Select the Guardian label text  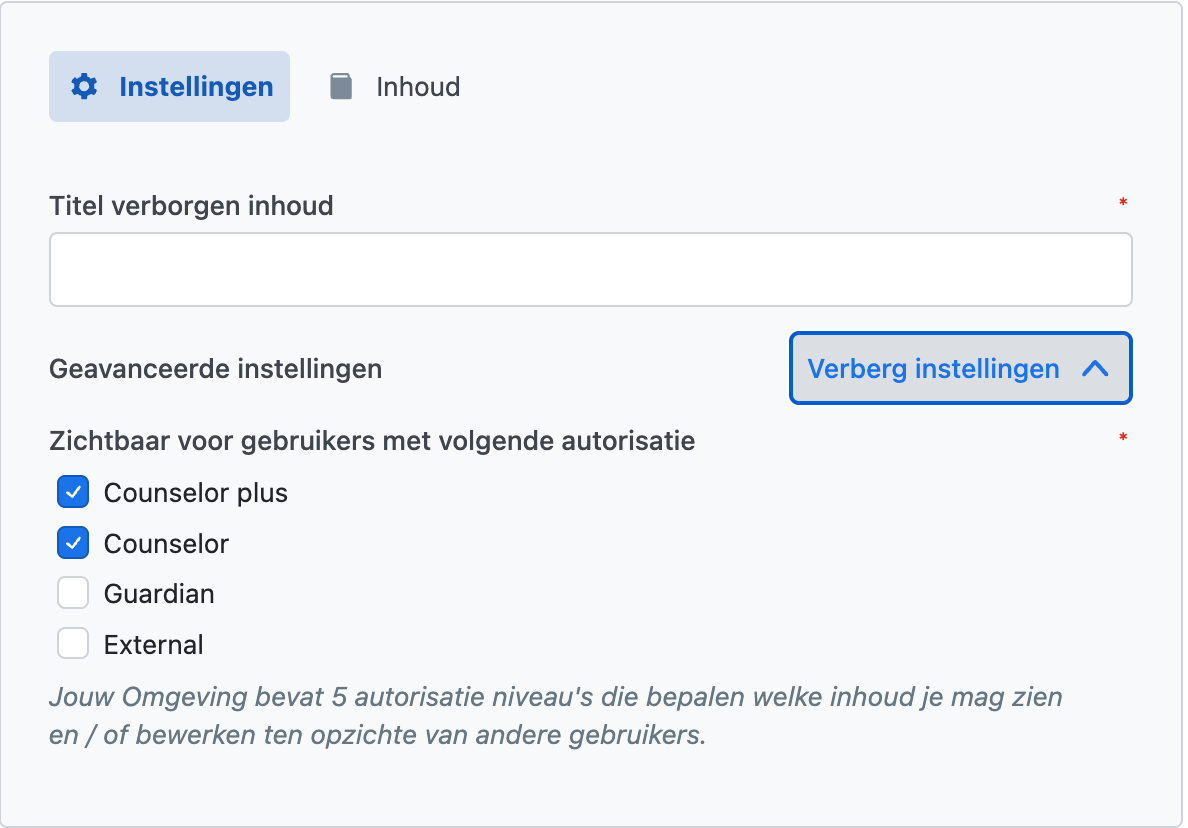159,594
